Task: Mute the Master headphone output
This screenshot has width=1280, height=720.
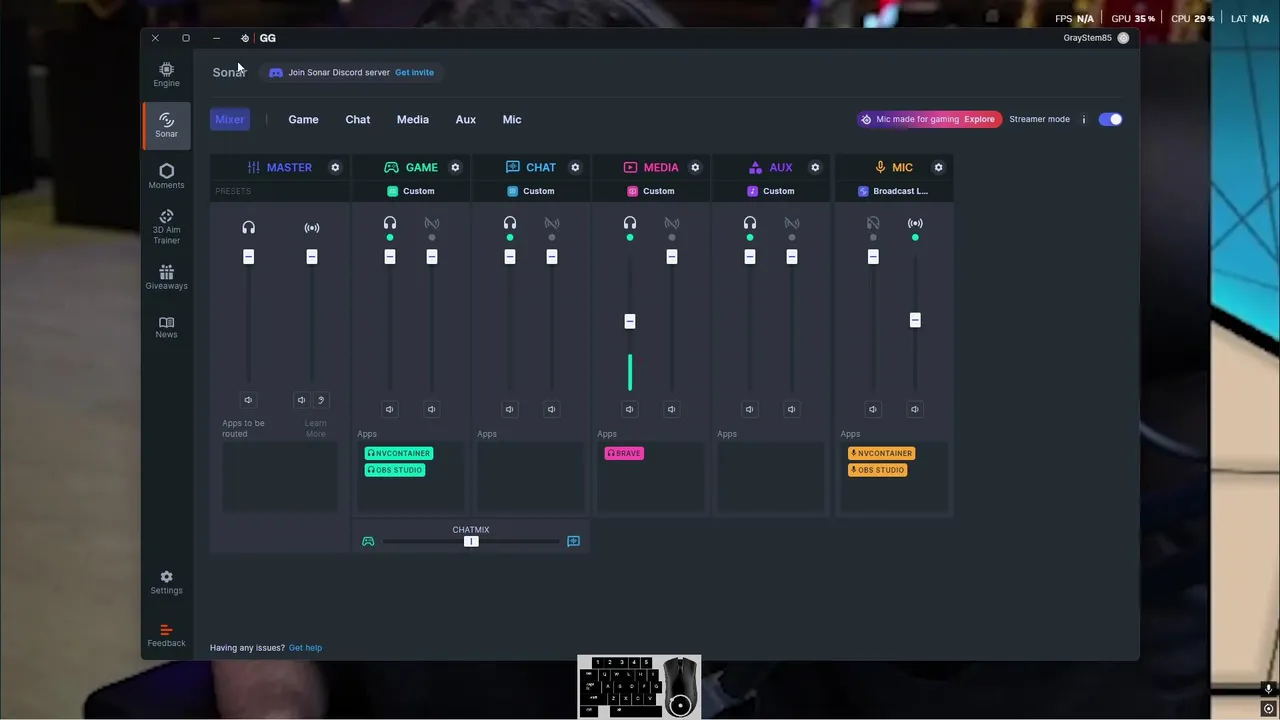Action: (x=248, y=400)
